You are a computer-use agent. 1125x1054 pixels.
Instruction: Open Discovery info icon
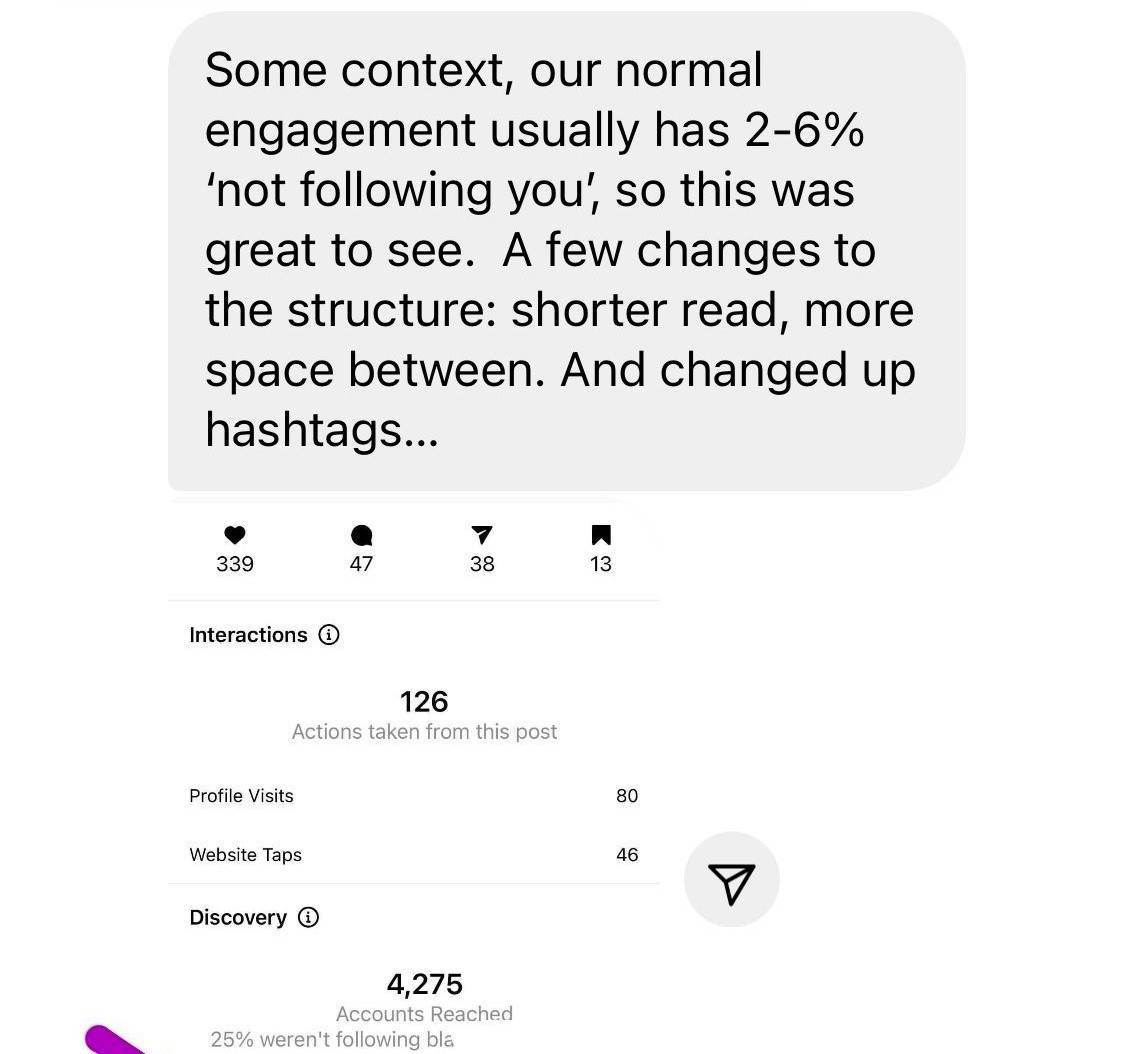click(x=309, y=917)
